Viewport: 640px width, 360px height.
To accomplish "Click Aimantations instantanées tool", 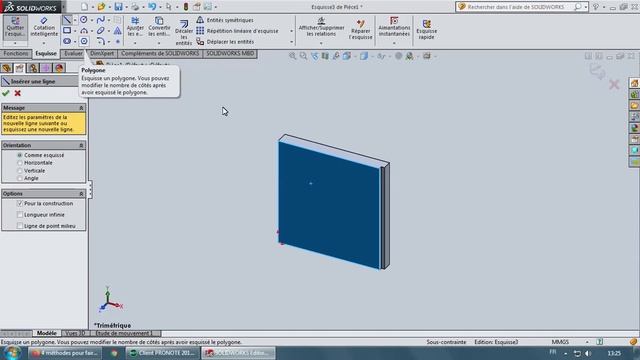I will point(394,27).
